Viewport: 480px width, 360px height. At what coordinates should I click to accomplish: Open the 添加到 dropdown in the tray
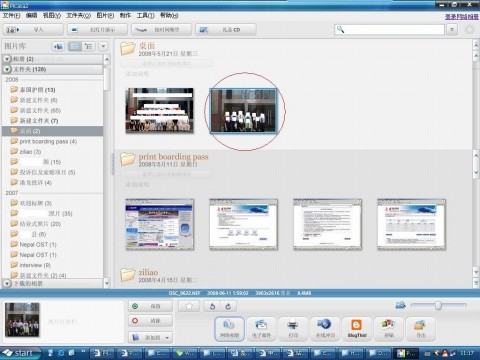pyautogui.click(x=150, y=337)
